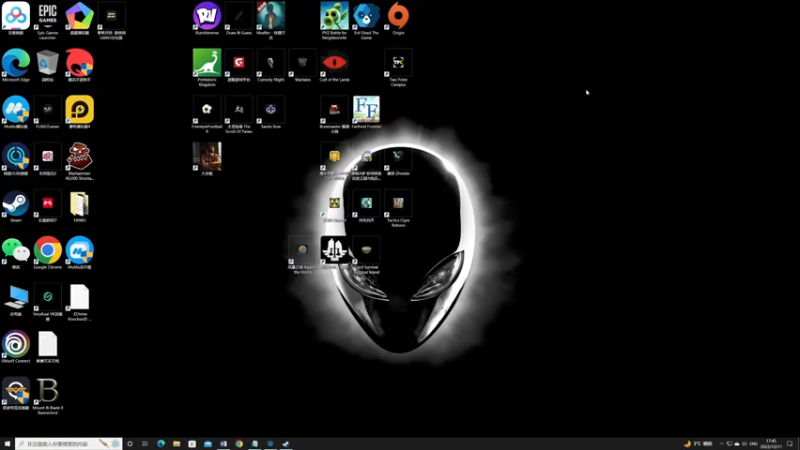Open the Windows Start menu
This screenshot has width=800, height=450.
point(7,444)
